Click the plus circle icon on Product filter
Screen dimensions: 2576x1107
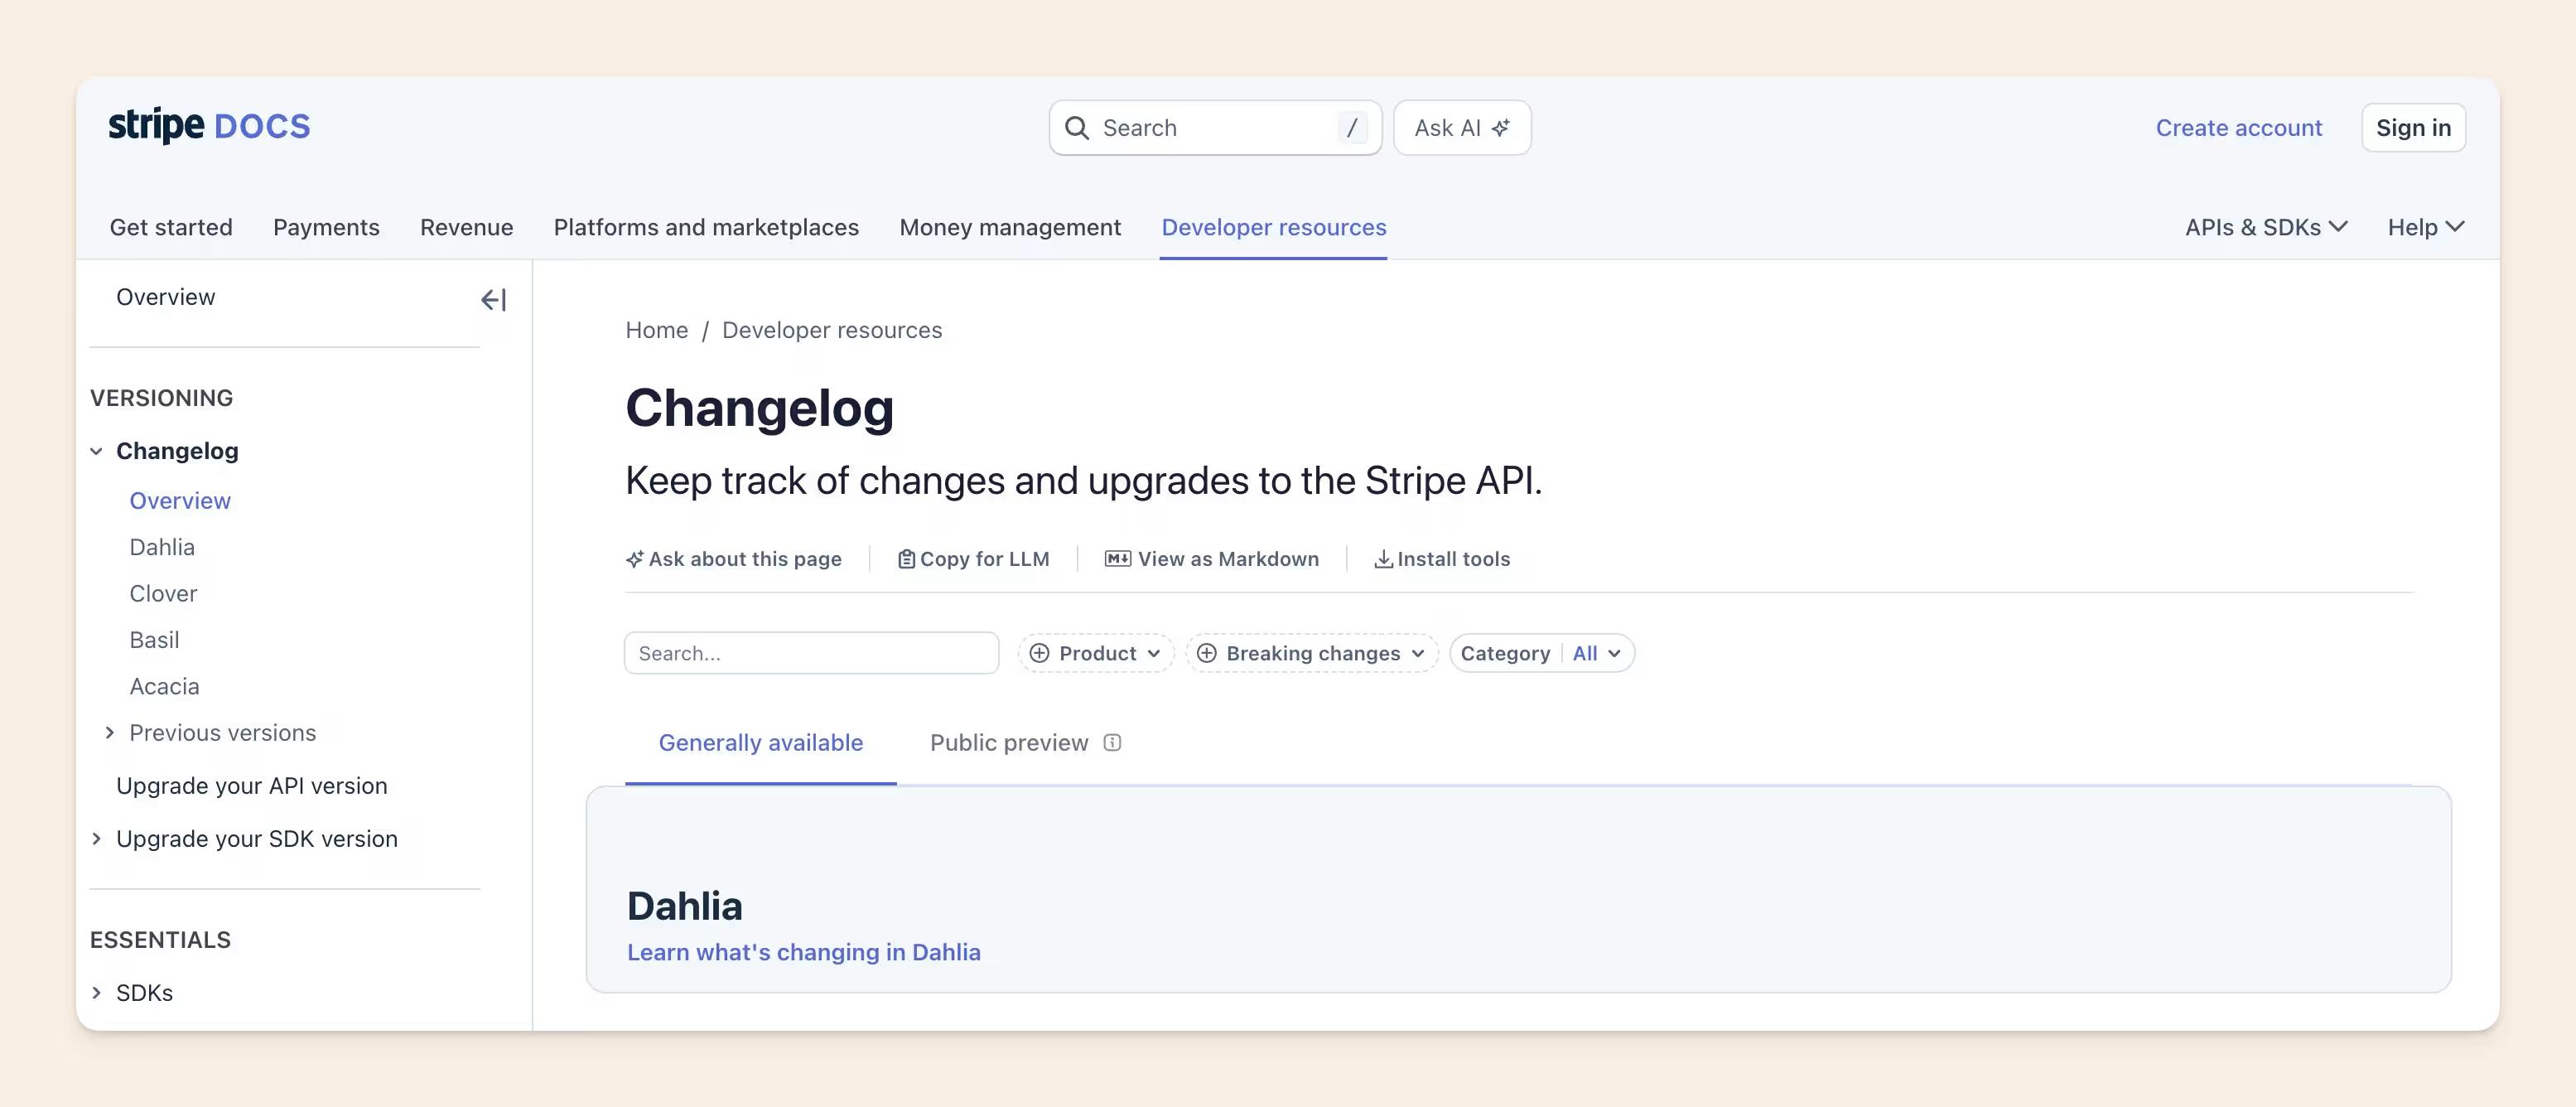(1039, 653)
